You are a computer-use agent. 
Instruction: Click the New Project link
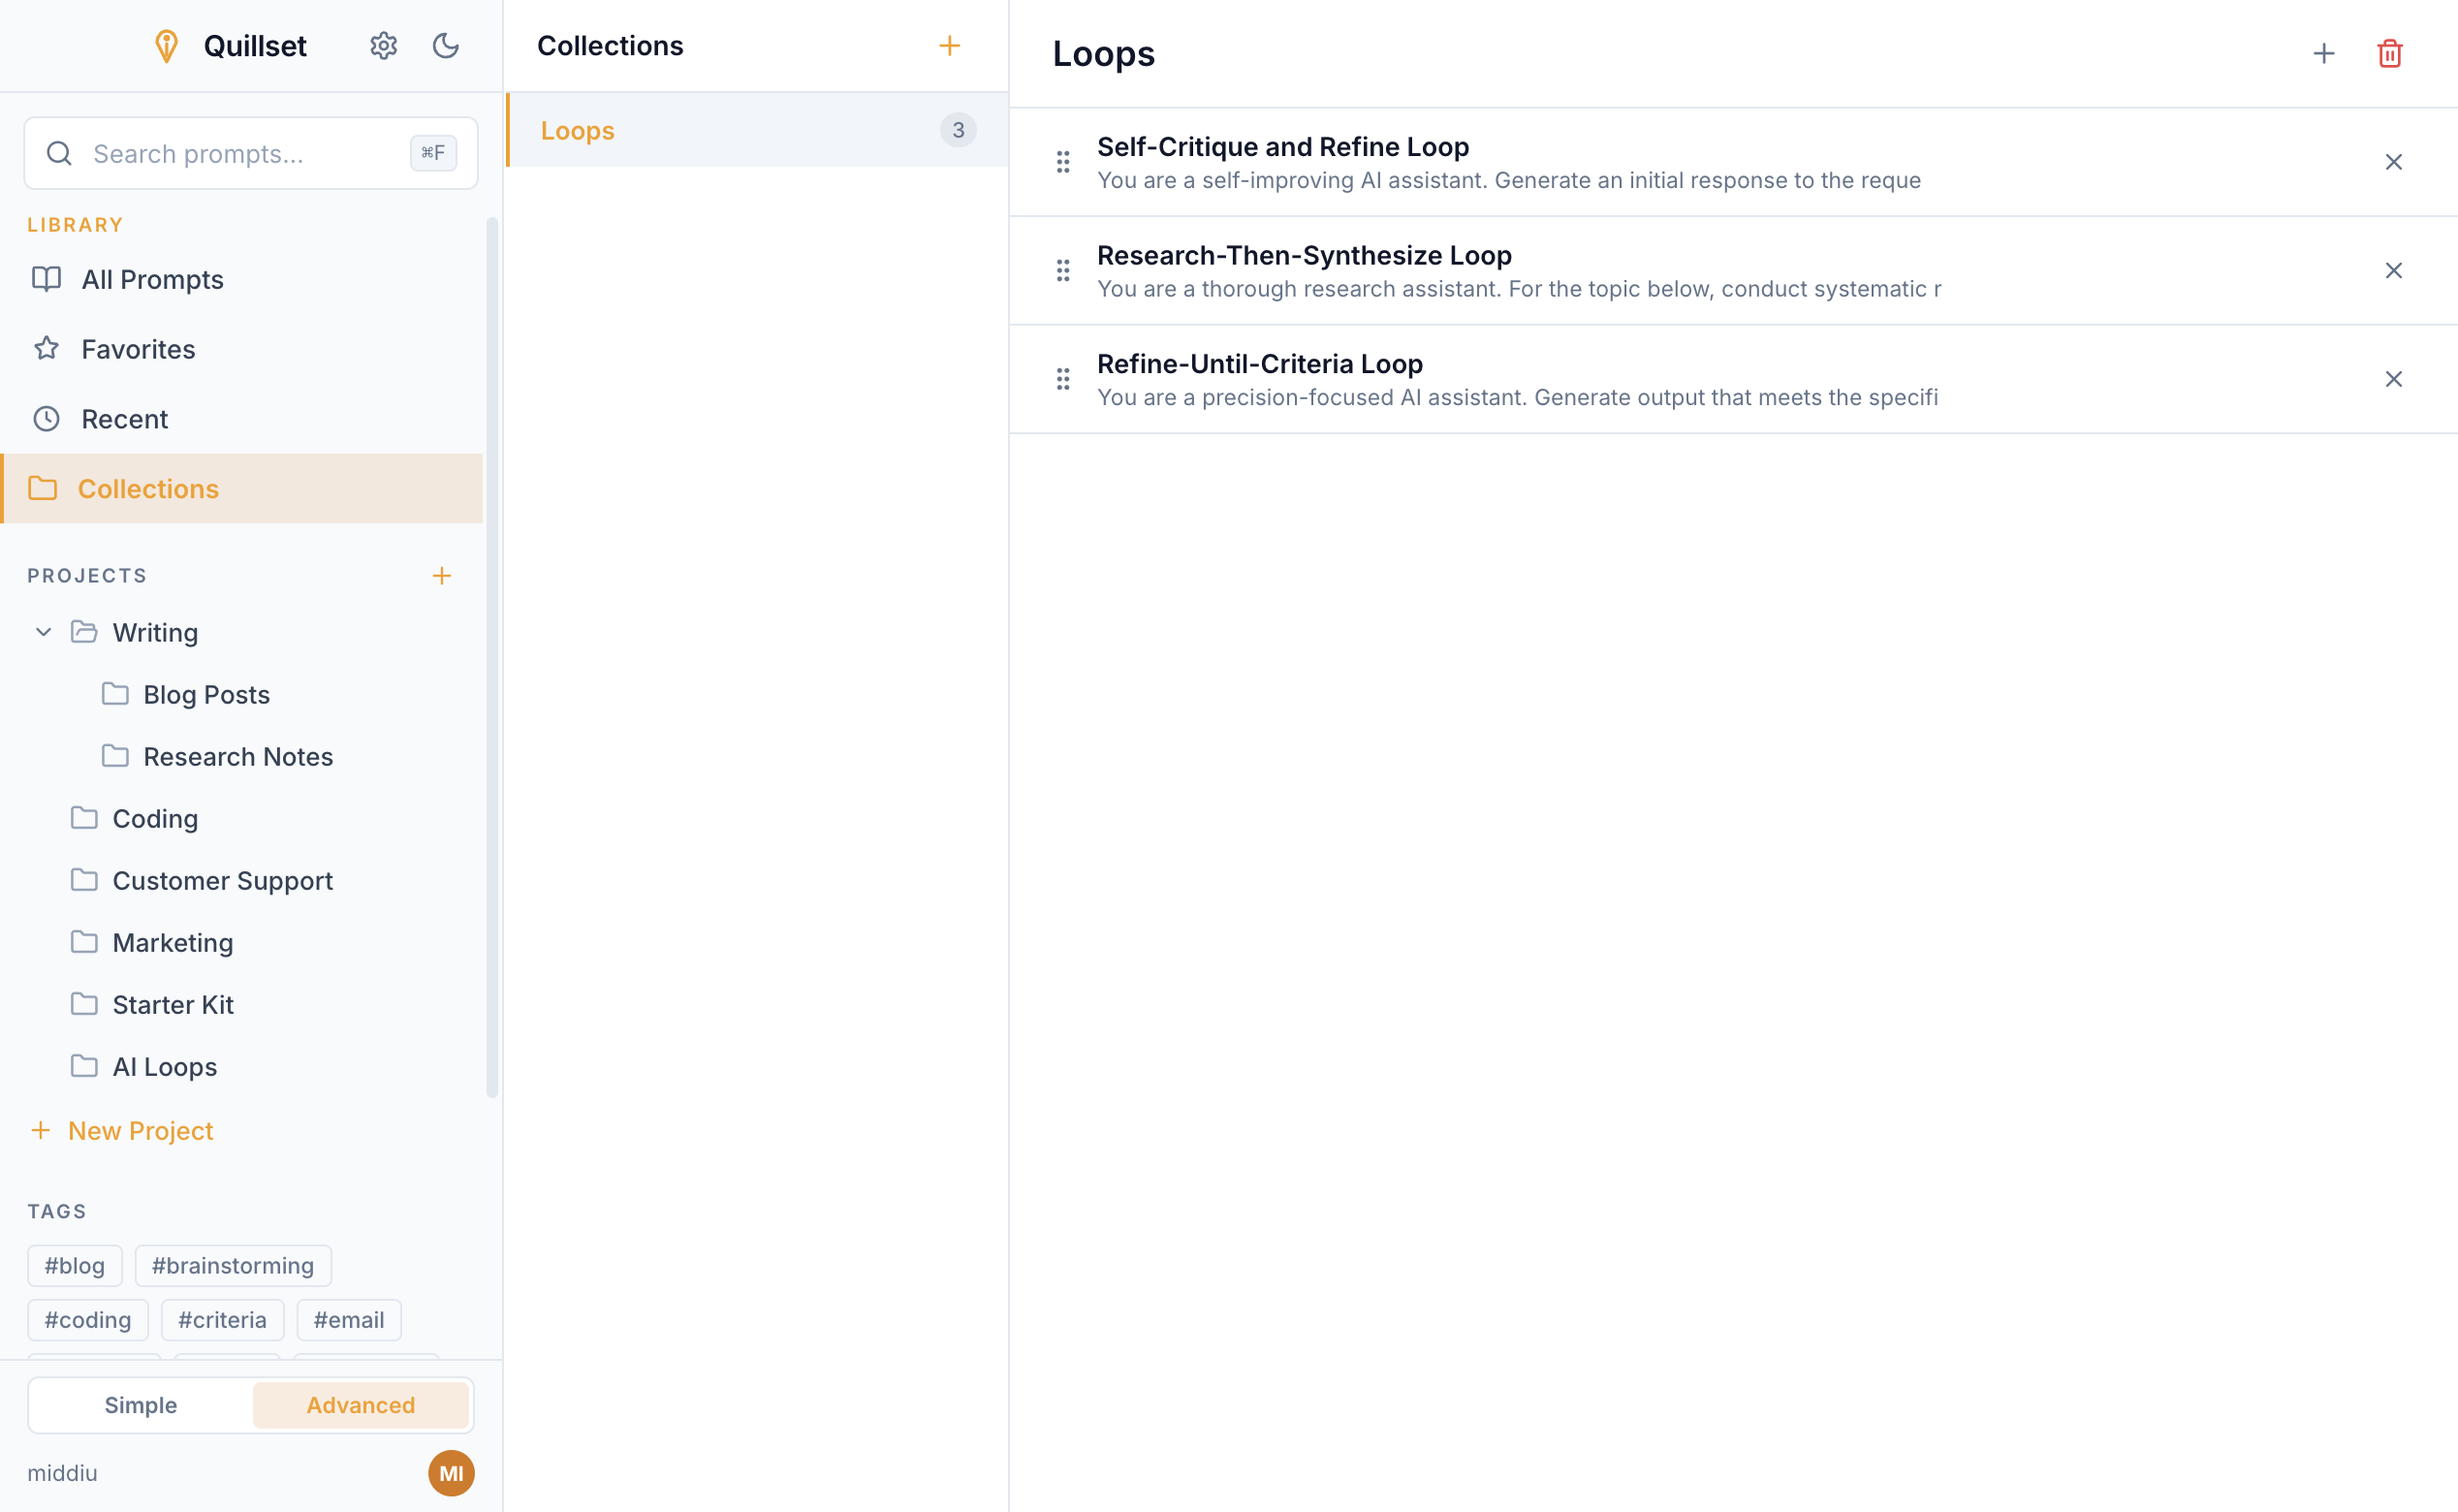pyautogui.click(x=121, y=1131)
